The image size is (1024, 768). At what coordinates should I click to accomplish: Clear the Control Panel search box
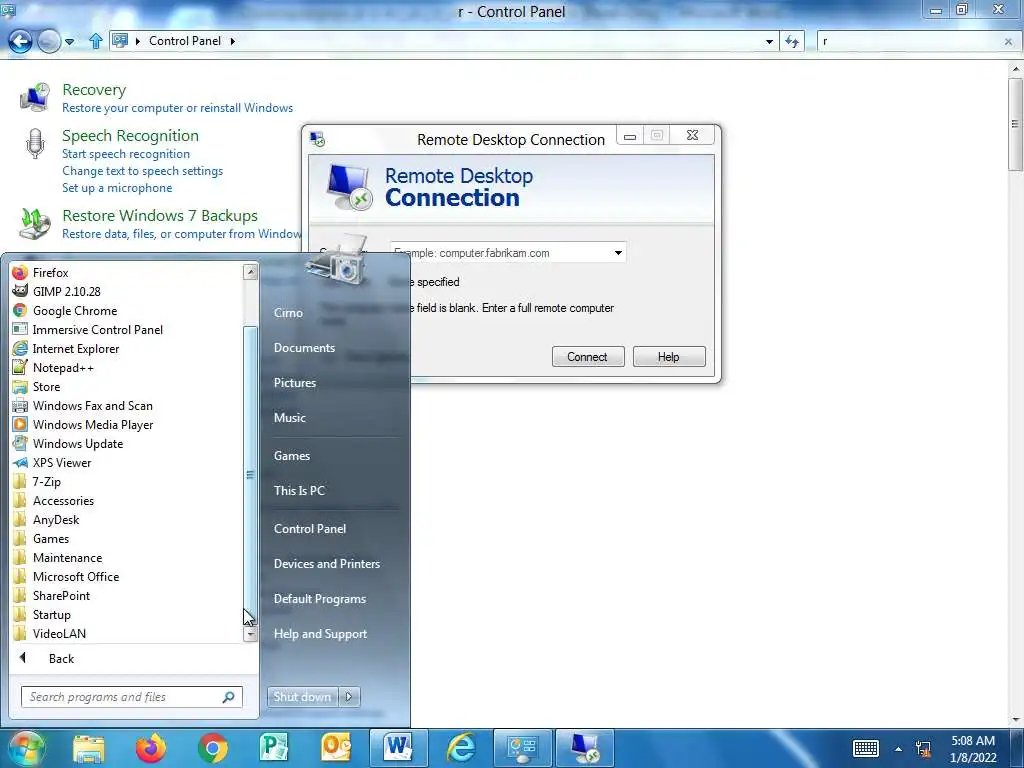click(x=1008, y=41)
